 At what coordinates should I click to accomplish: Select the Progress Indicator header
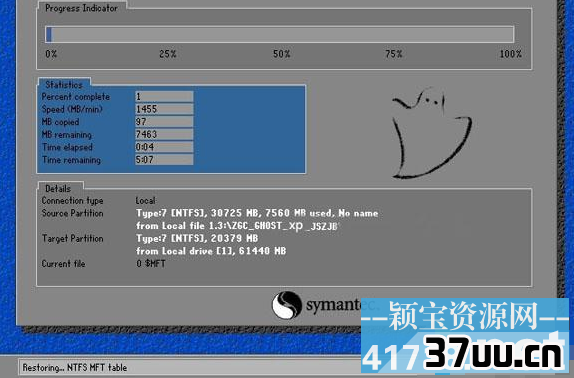[81, 8]
